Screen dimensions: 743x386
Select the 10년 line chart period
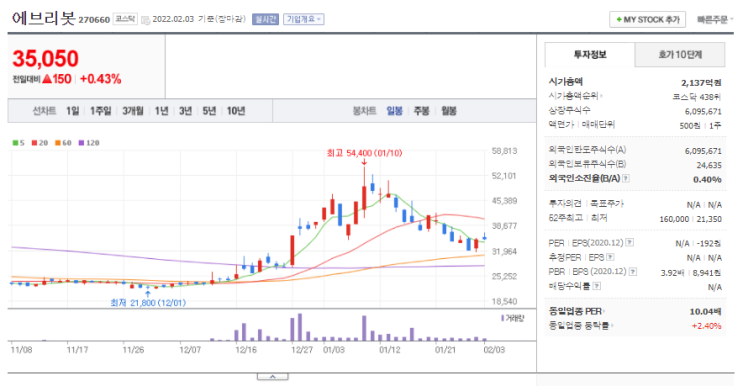point(236,111)
